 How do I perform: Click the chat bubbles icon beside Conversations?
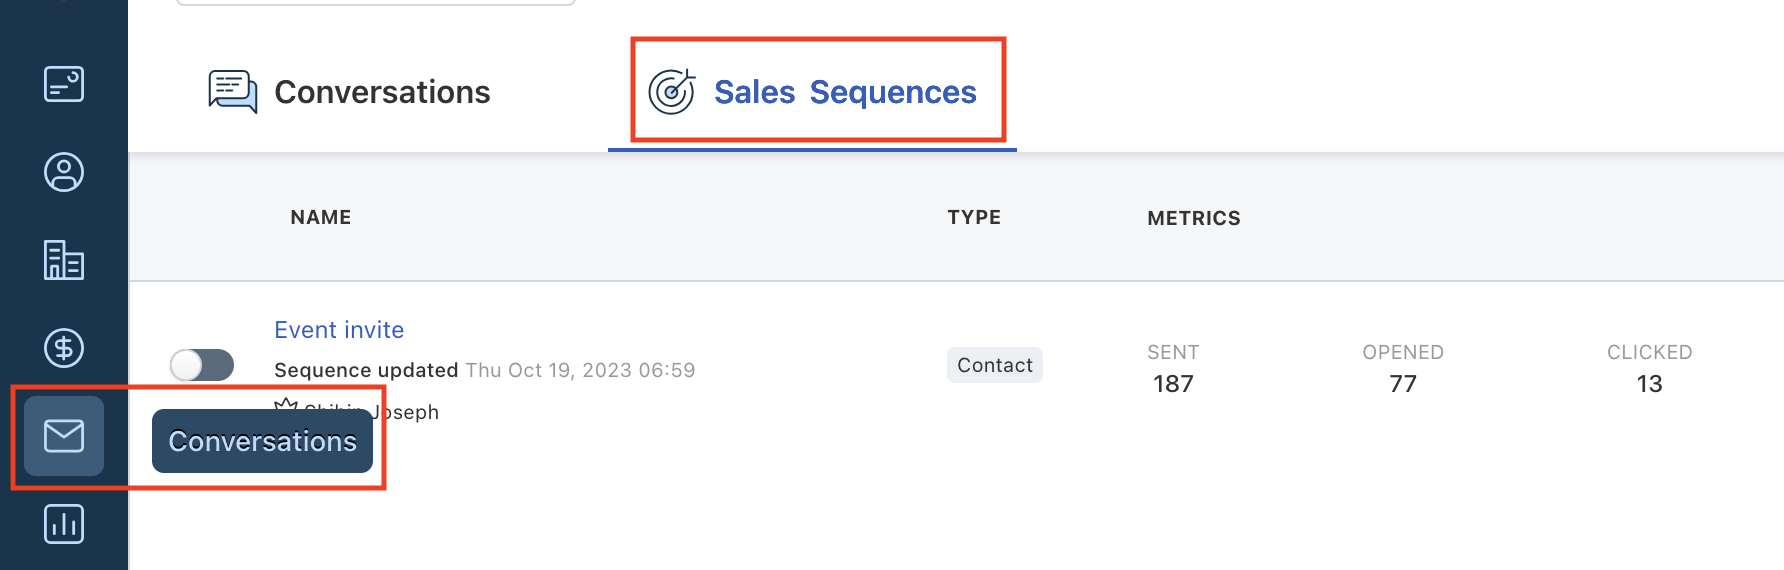(233, 92)
